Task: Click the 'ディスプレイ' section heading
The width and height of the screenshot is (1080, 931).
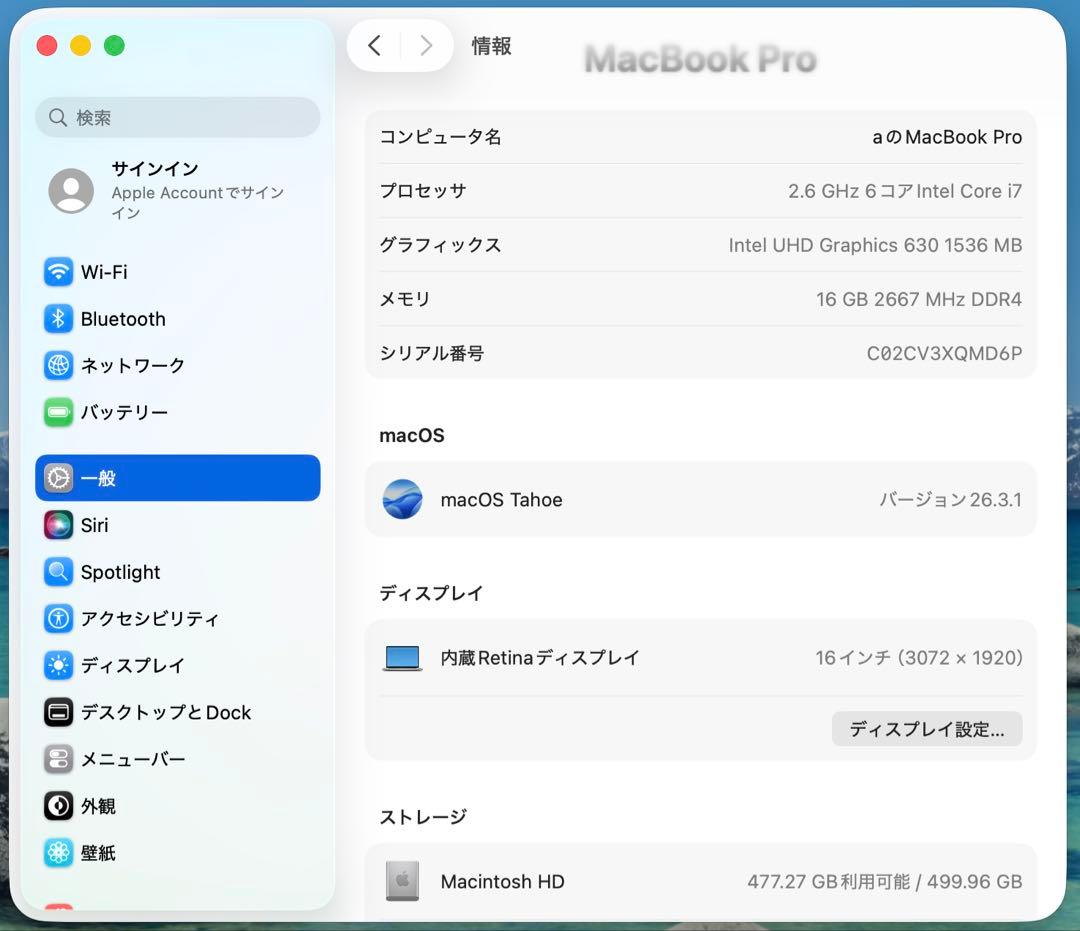Action: tap(431, 593)
